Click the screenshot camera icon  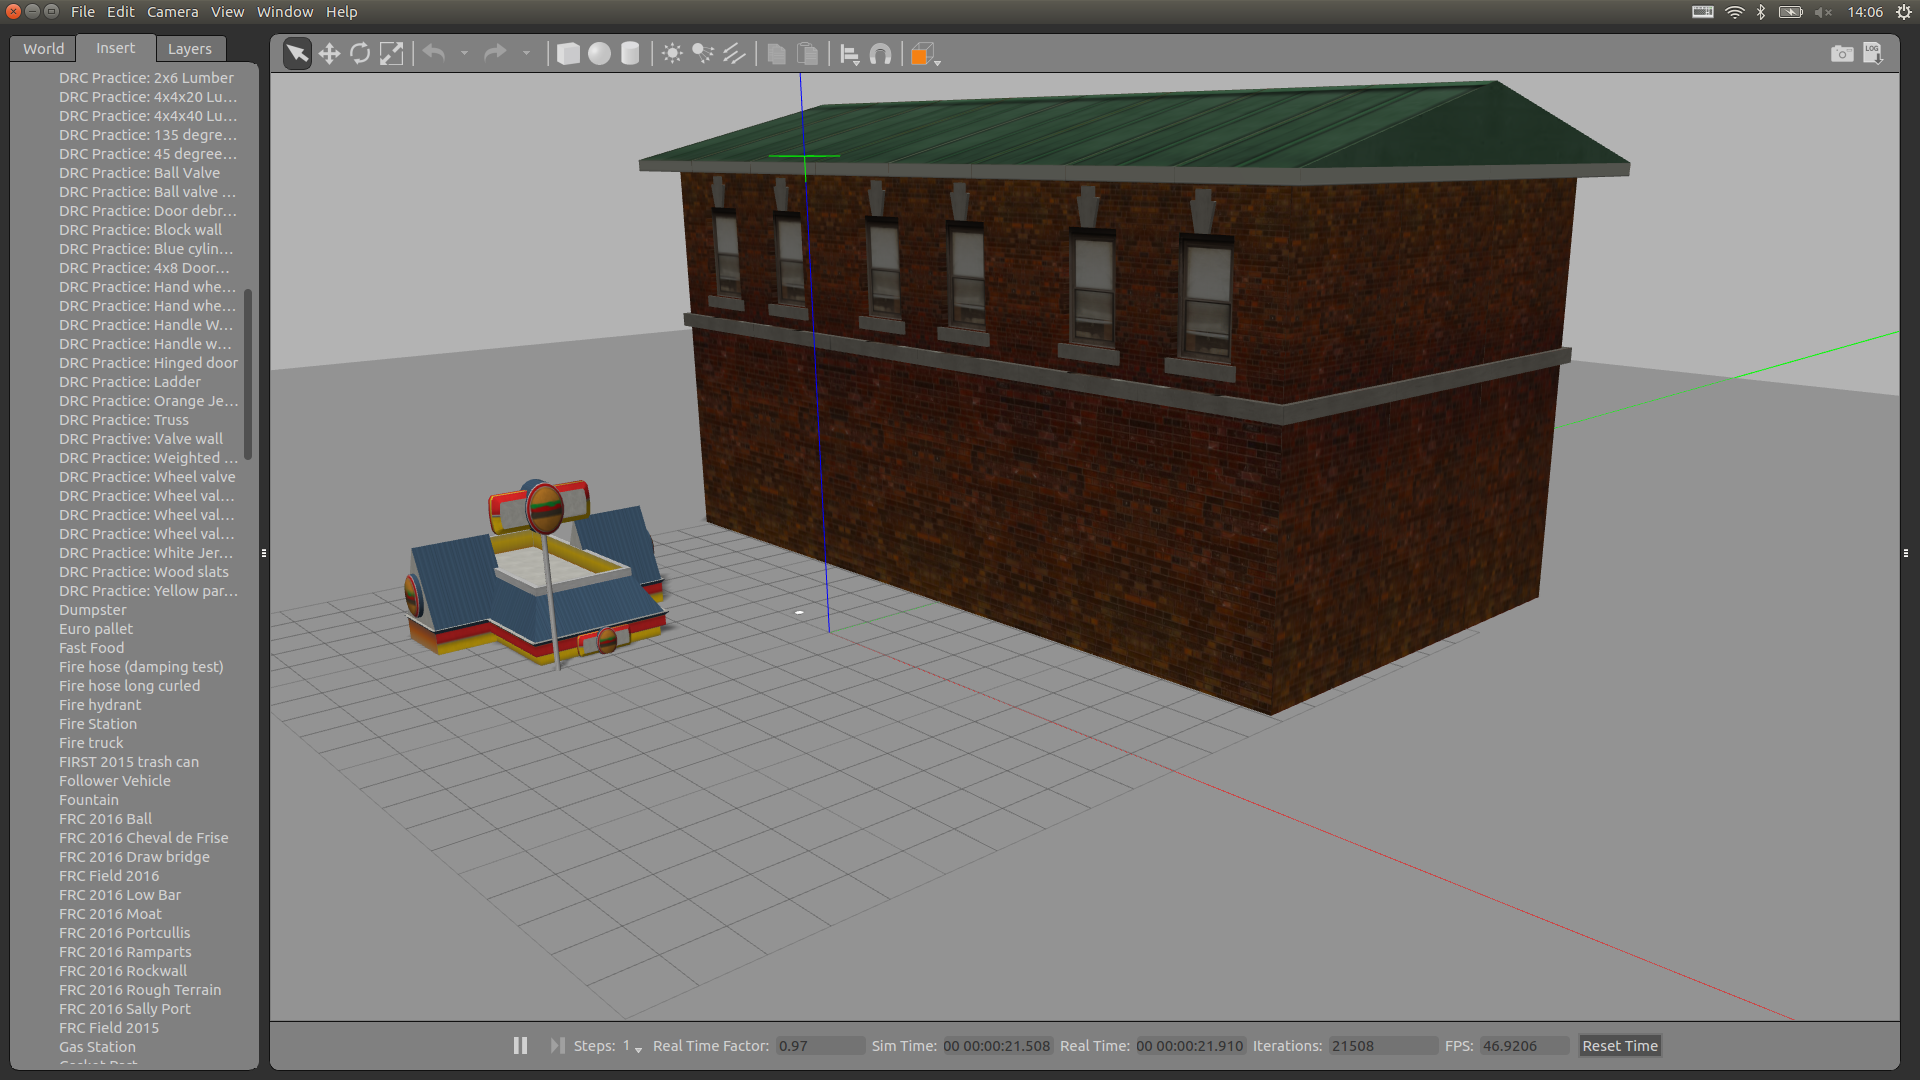[1841, 54]
